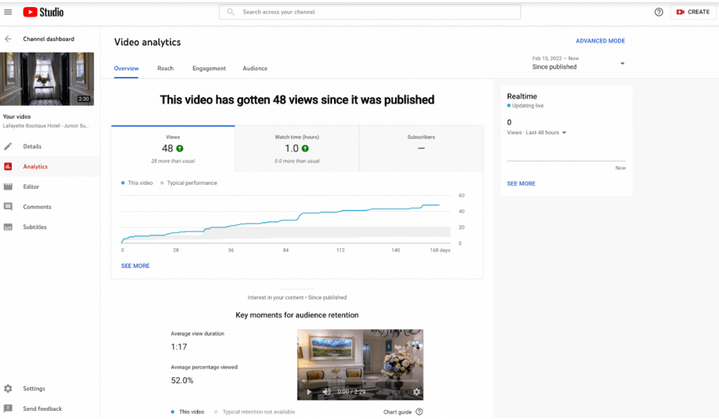The image size is (719, 419).
Task: Mute the retention video player volume
Action: click(x=326, y=392)
